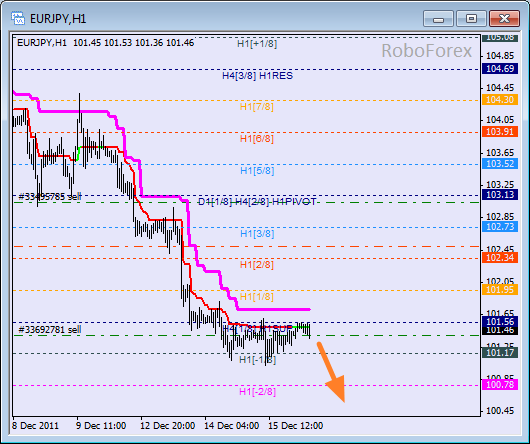Minimize the EURJPY,H1 chart window
530x444 pixels.
[x=438, y=18]
